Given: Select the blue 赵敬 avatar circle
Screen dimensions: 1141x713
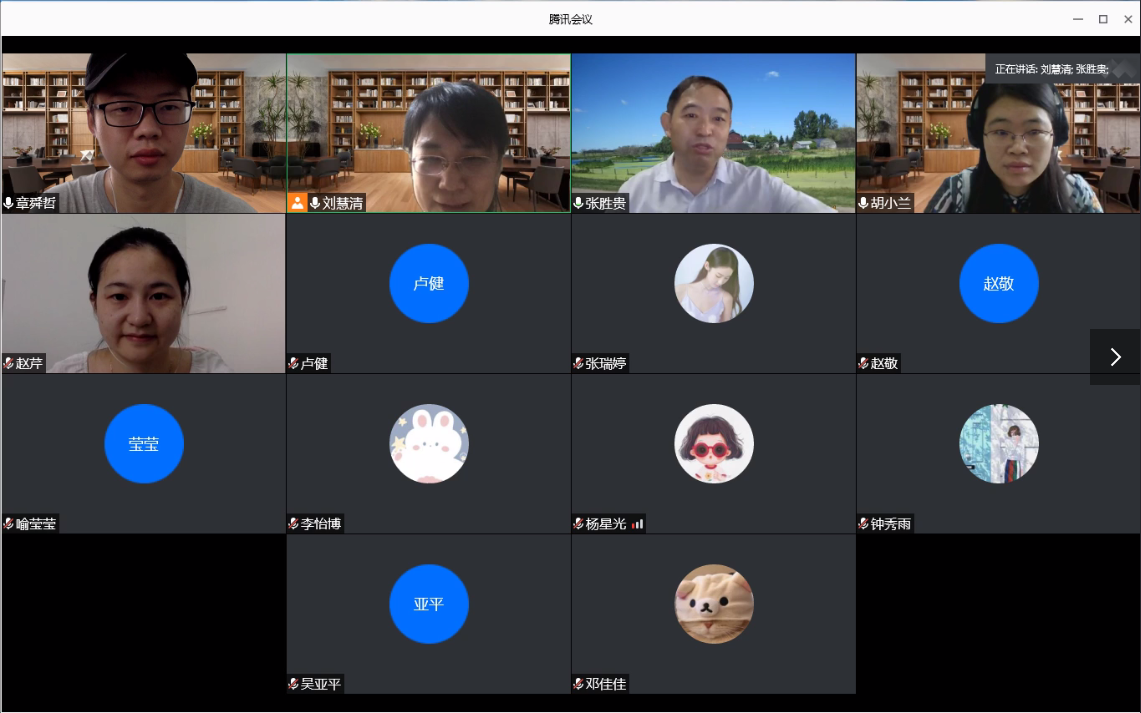Looking at the screenshot, I should point(998,284).
